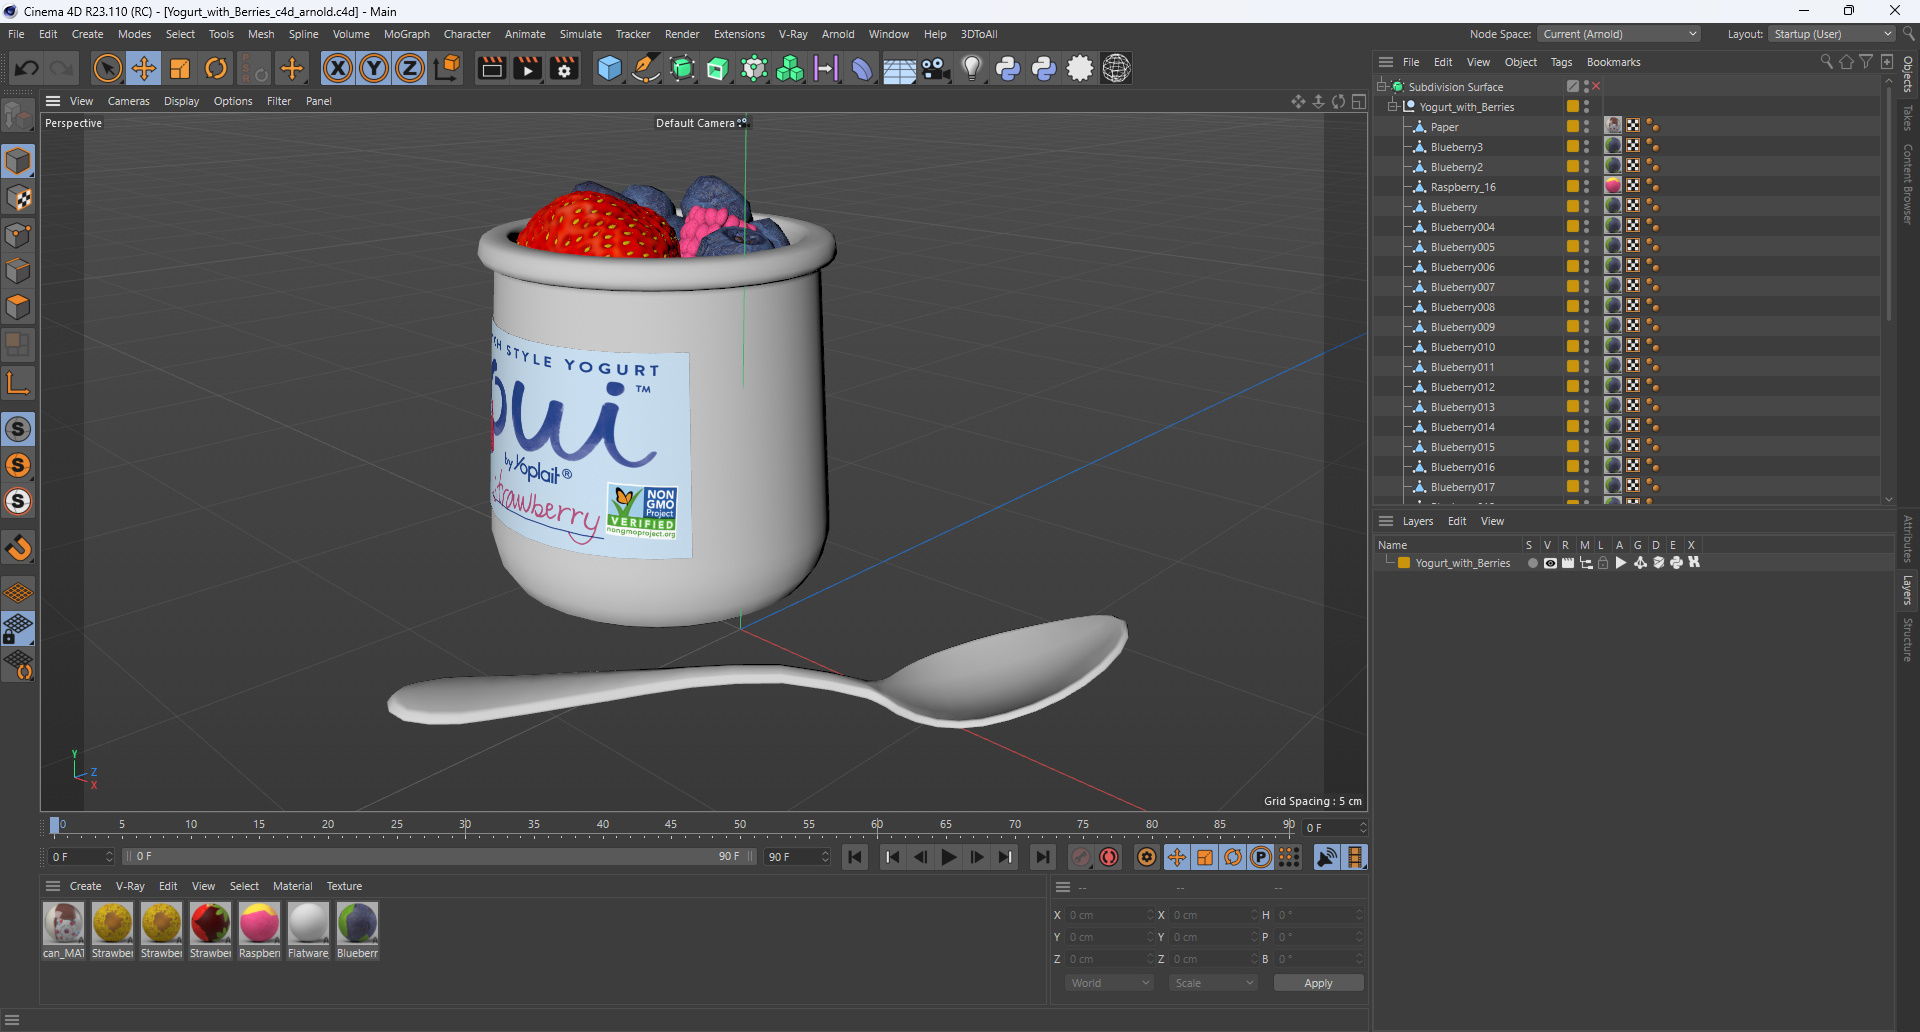Click Render to Picture Viewer icon
The image size is (1920, 1032).
[527, 68]
